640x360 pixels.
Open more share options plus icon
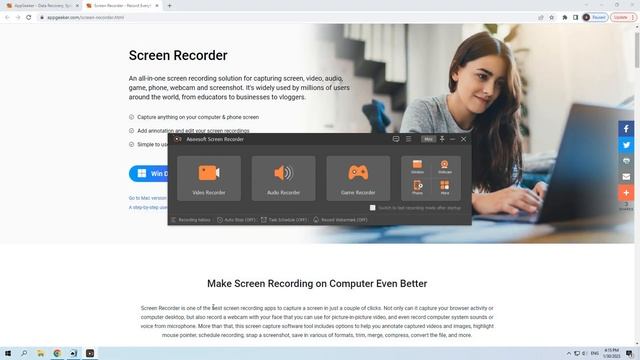(626, 193)
